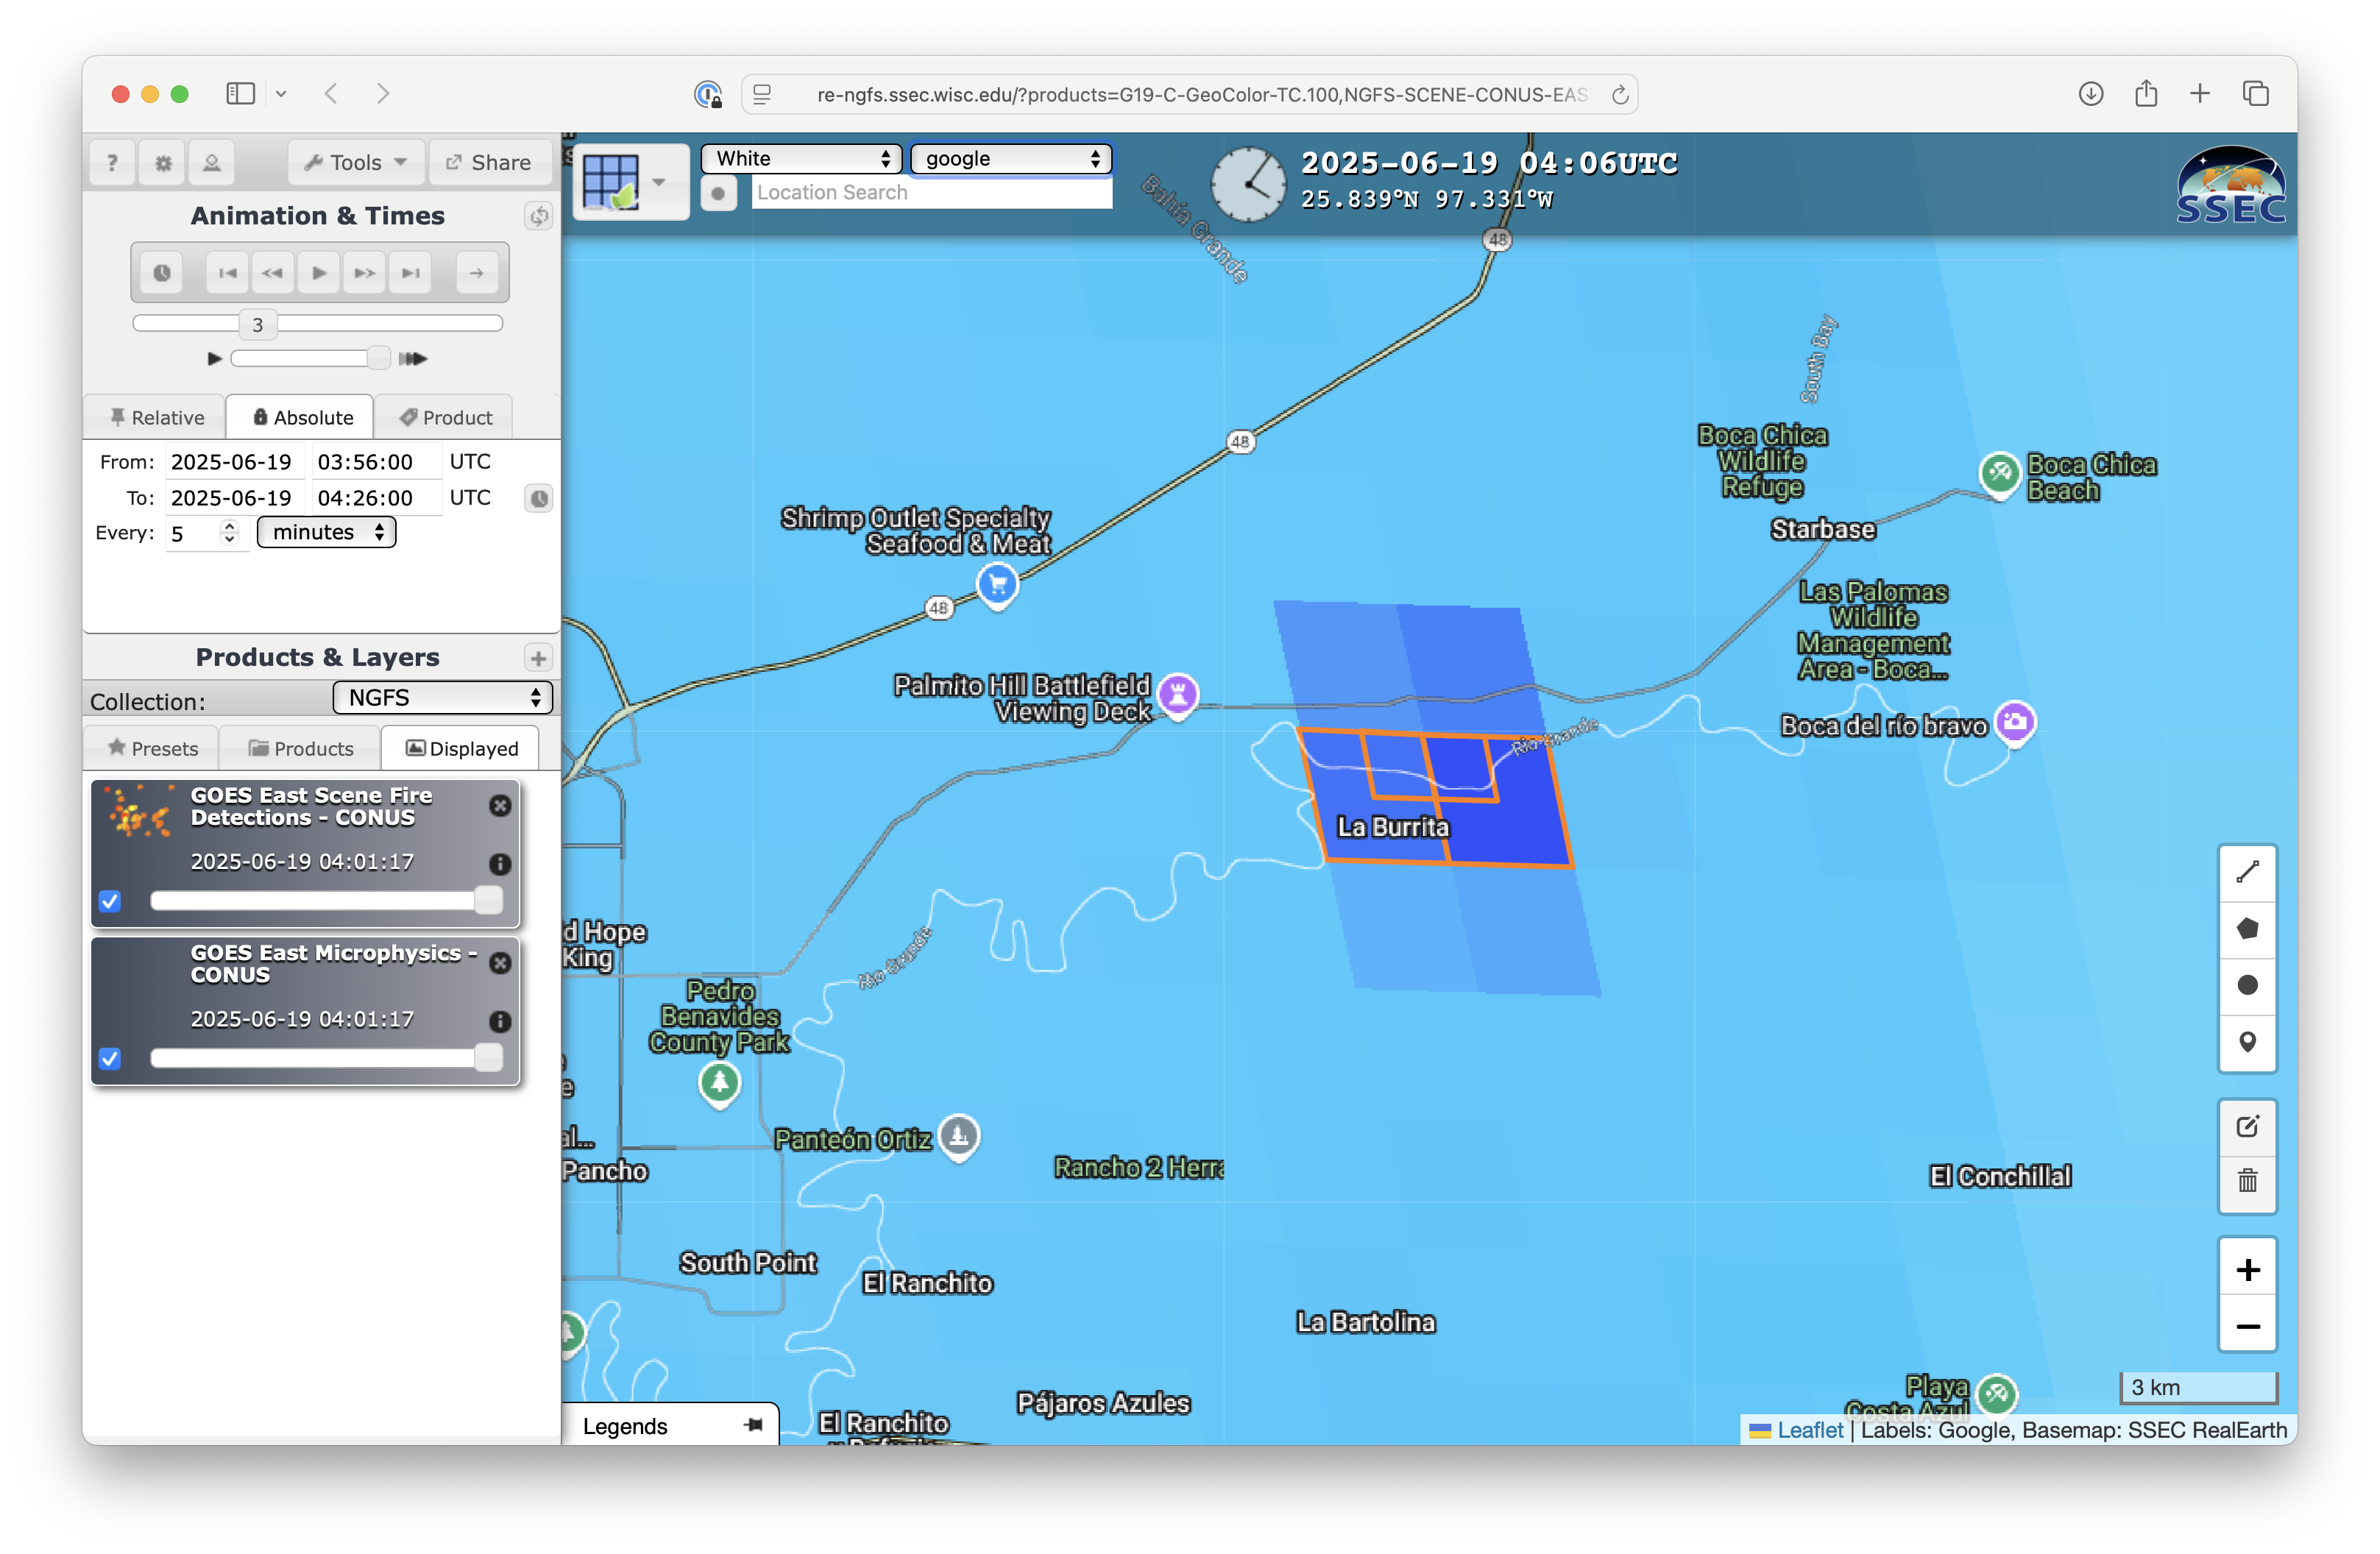The height and width of the screenshot is (1554, 2380).
Task: Click the Fire Detections layer thumbnail
Action: (139, 812)
